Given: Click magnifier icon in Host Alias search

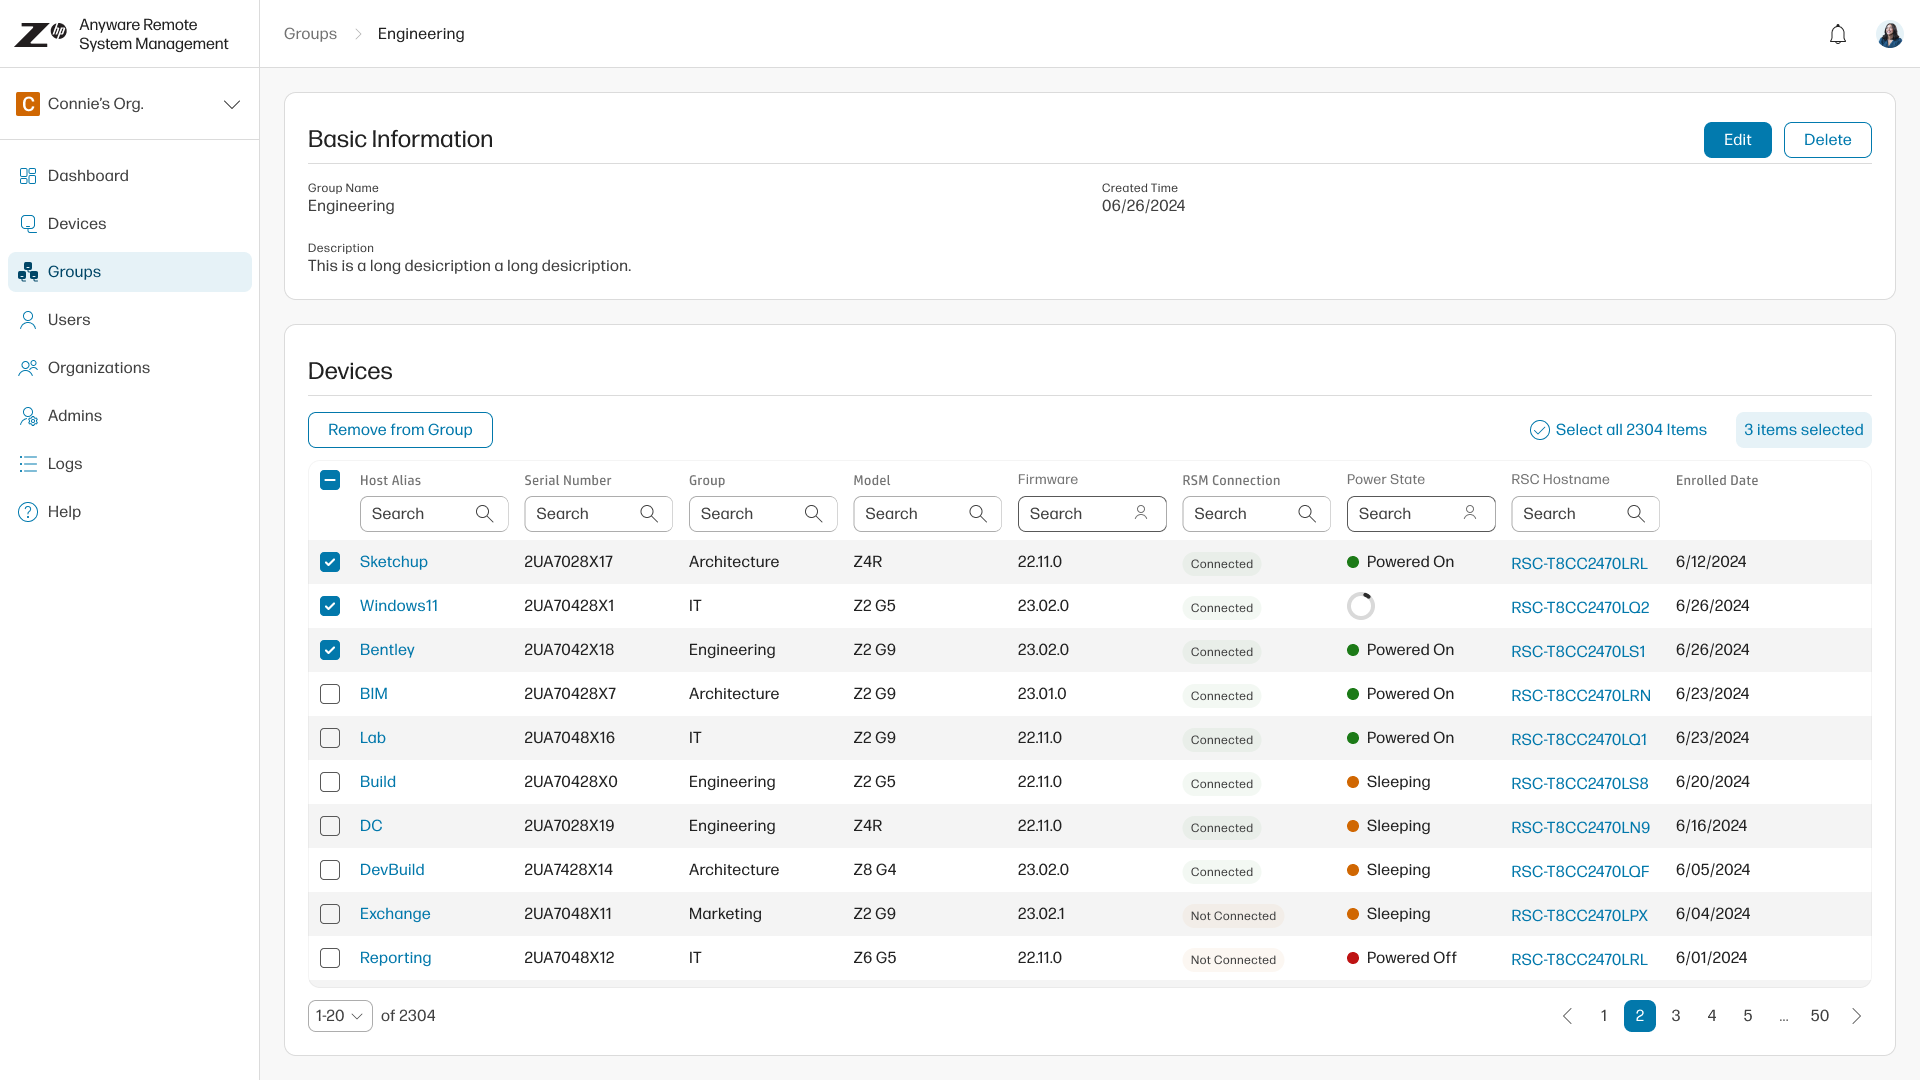Looking at the screenshot, I should coord(485,514).
